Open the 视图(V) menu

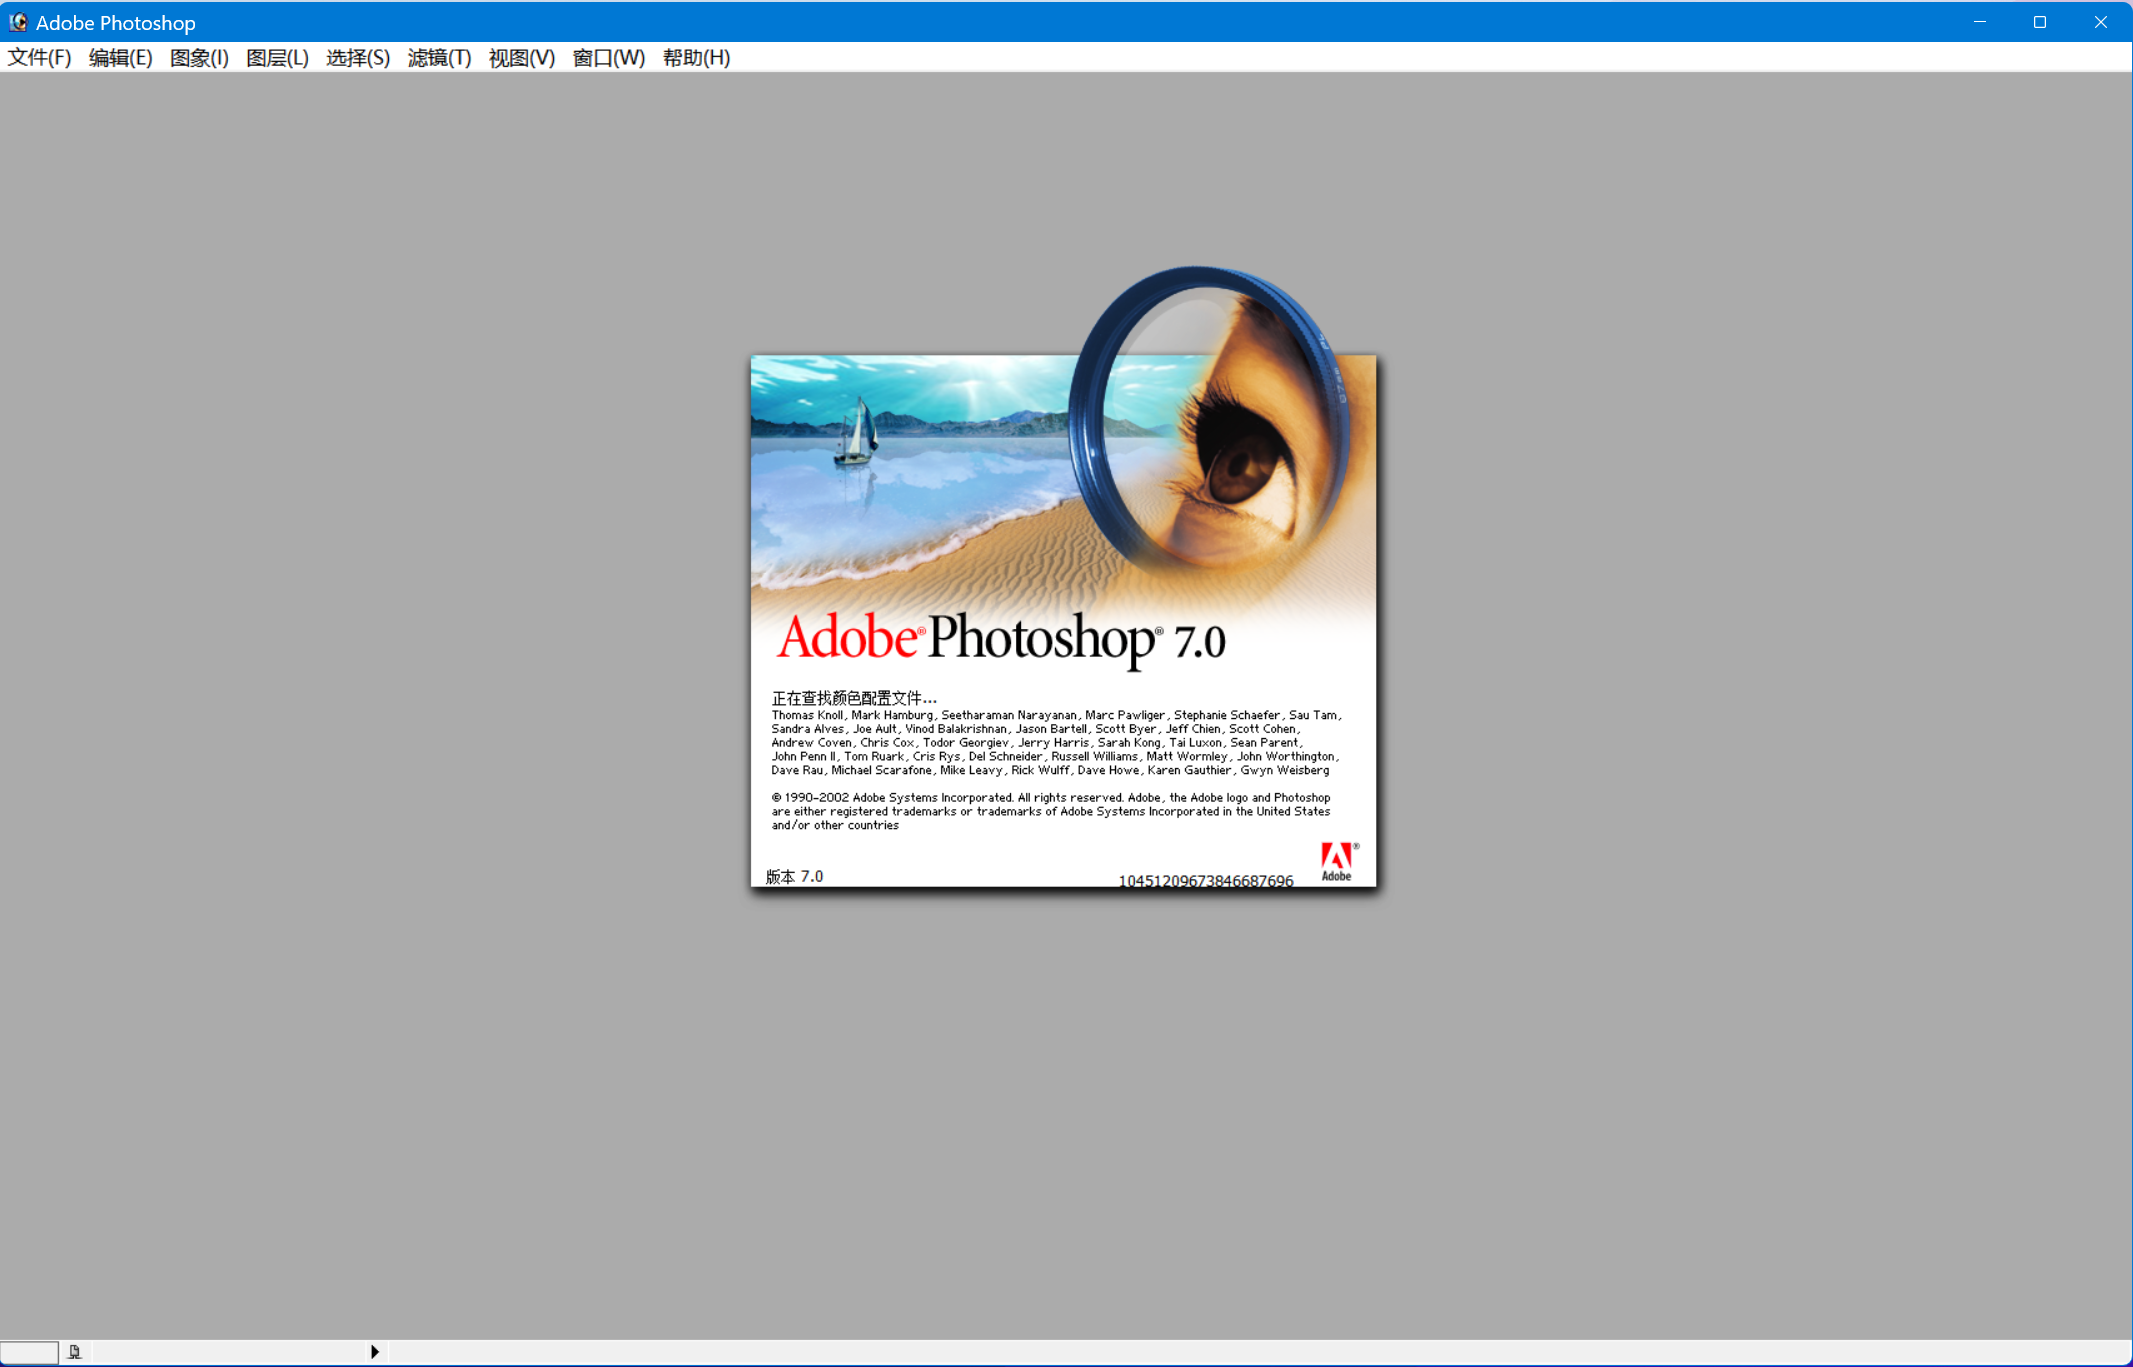(521, 58)
